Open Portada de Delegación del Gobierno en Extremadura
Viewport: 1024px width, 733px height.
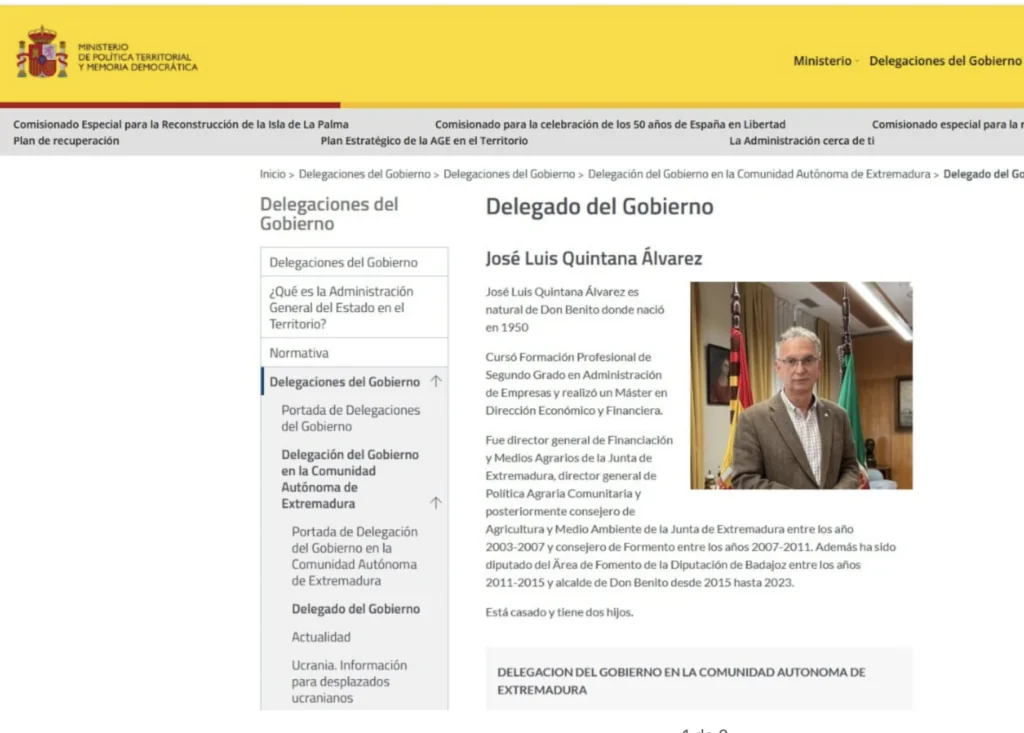click(x=354, y=556)
